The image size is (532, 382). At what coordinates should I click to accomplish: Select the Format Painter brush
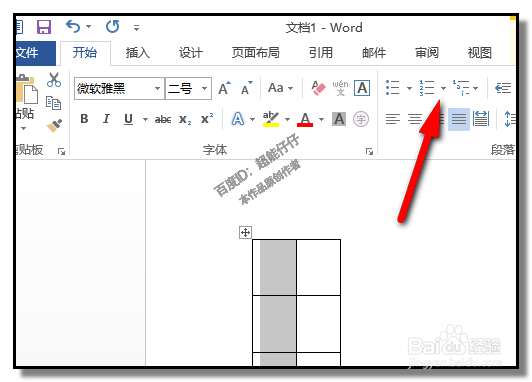click(x=54, y=126)
